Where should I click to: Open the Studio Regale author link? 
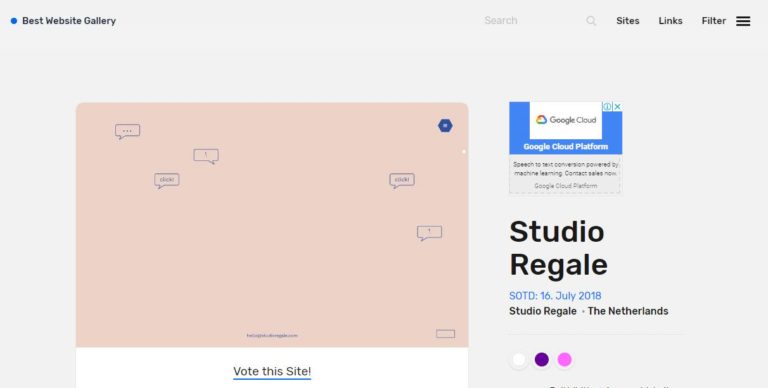[543, 311]
